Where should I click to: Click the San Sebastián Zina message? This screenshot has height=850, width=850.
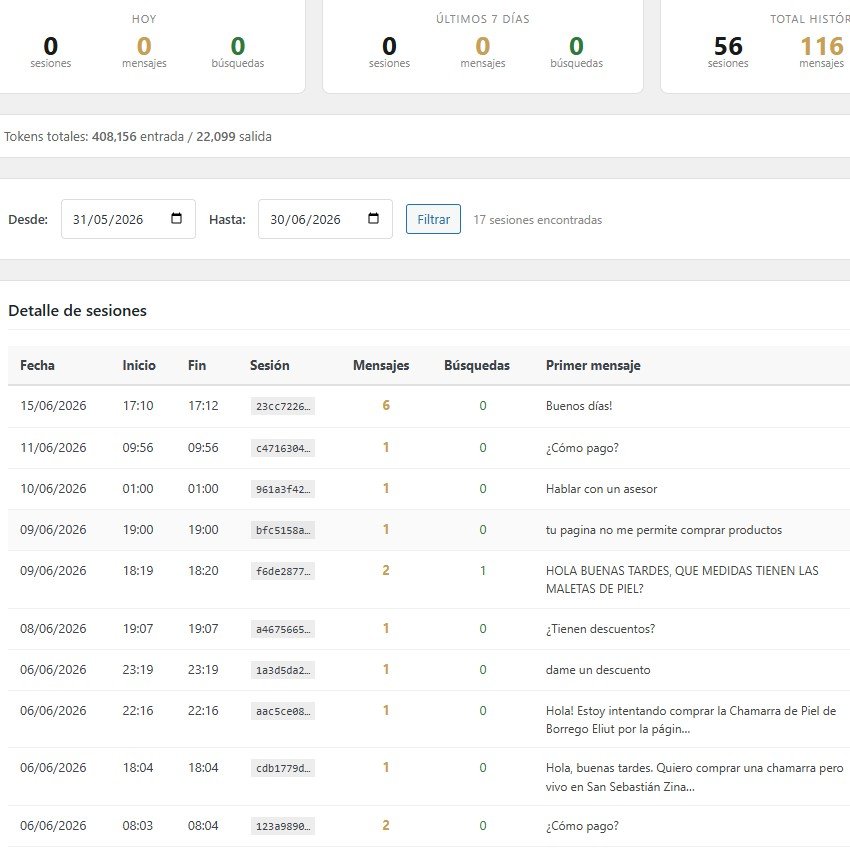click(694, 777)
